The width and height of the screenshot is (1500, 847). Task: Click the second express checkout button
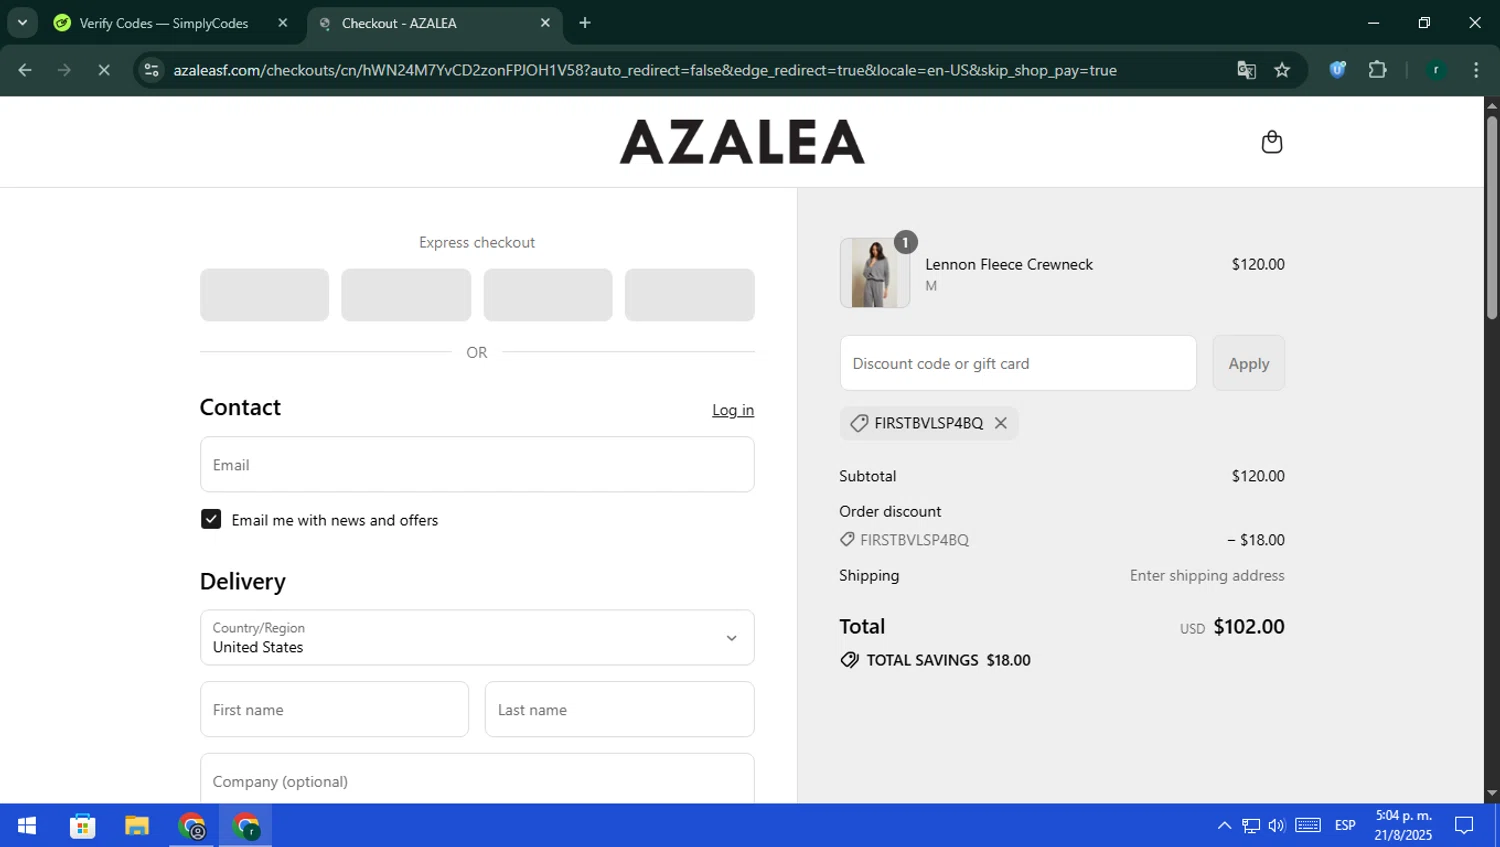click(406, 295)
